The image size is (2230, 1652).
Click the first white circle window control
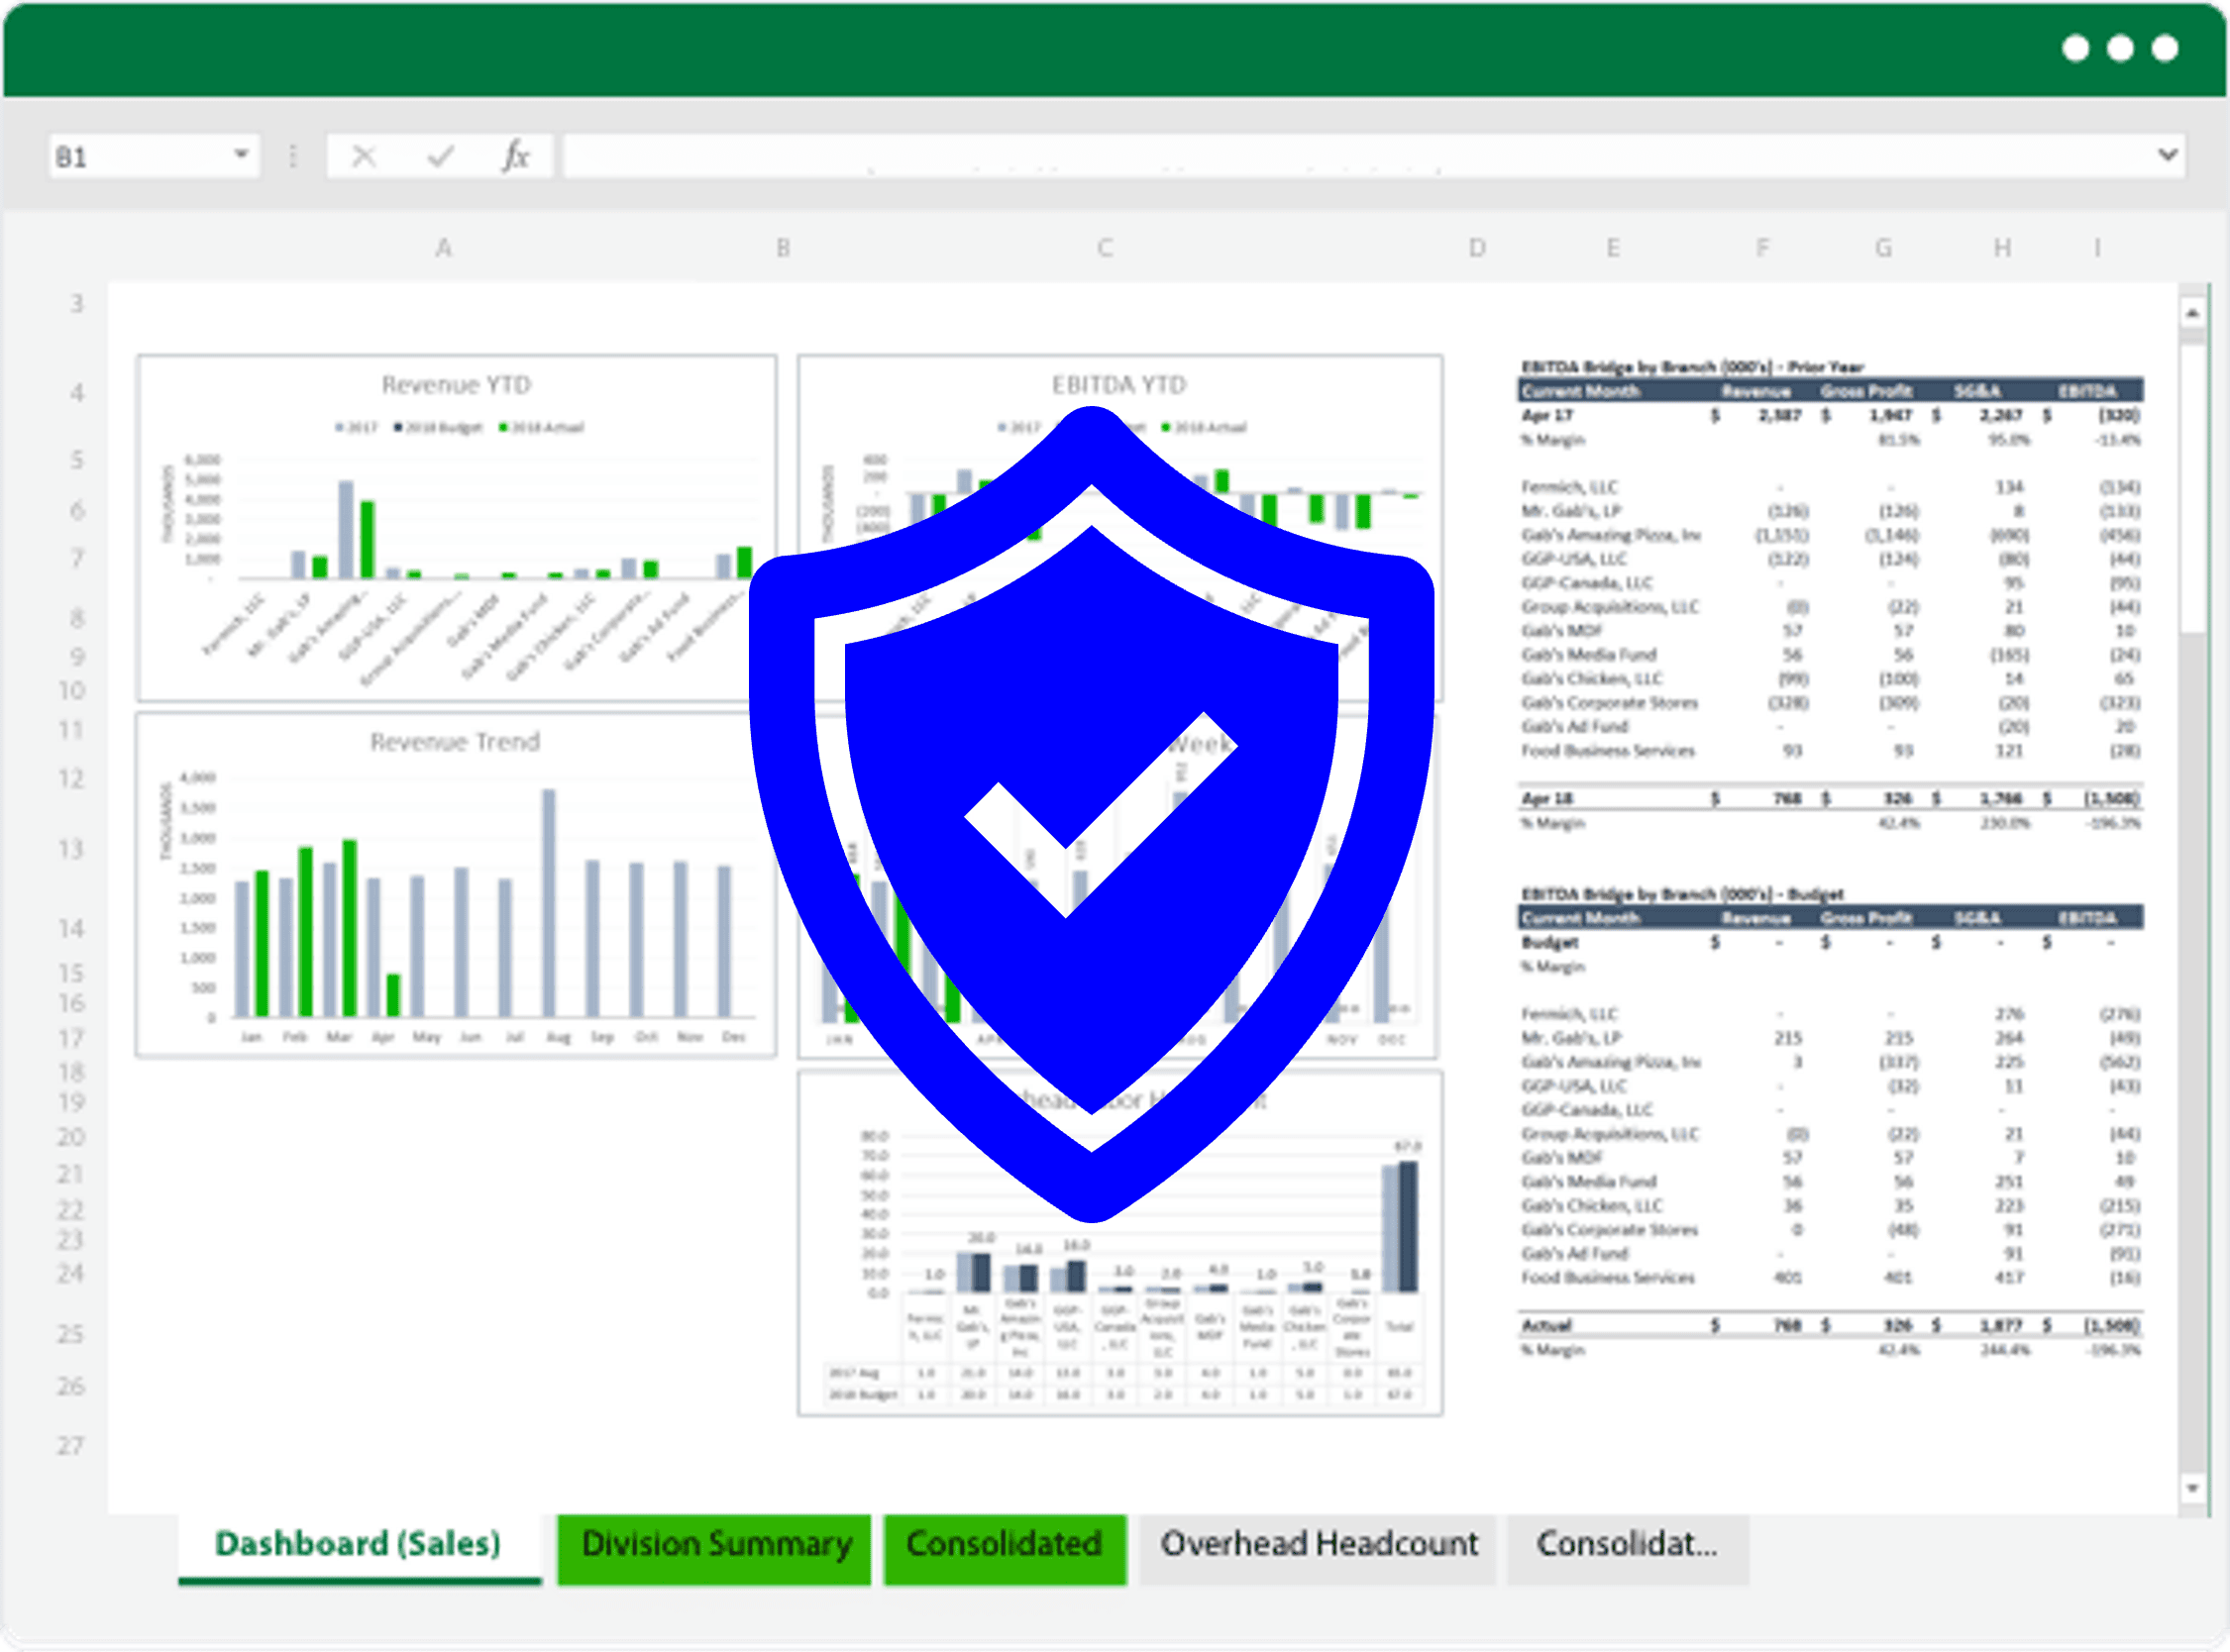click(x=2076, y=48)
